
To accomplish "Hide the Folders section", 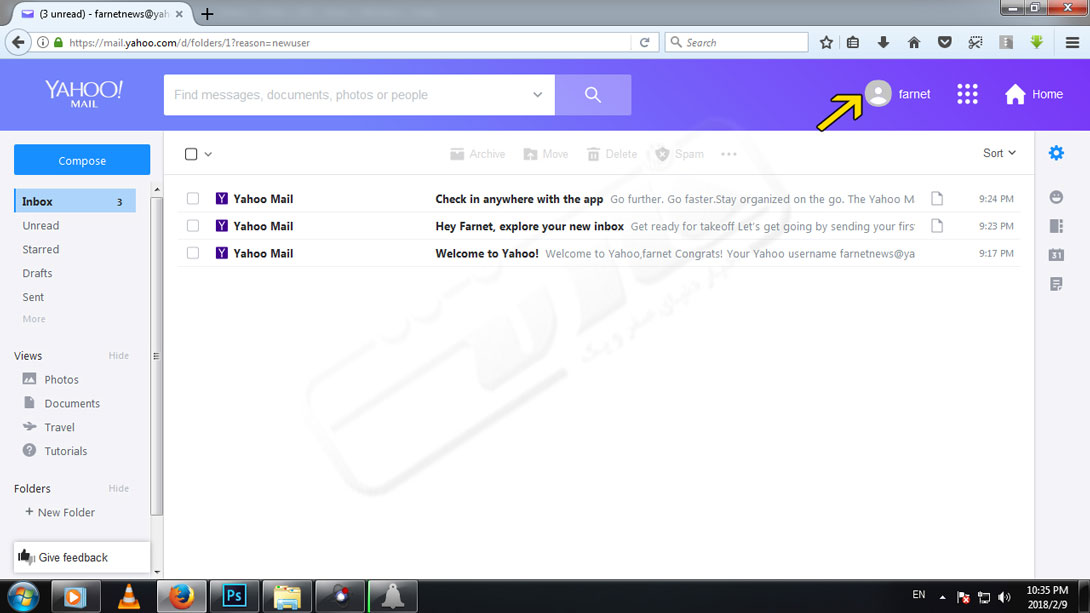I will coord(118,489).
